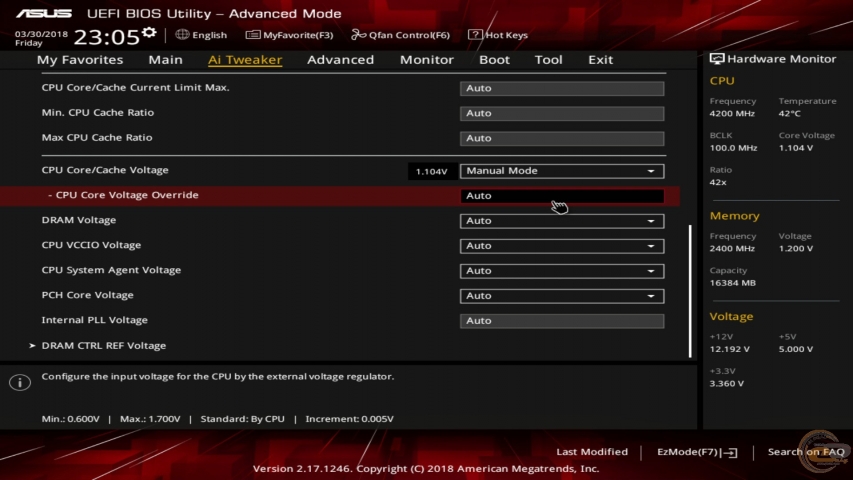Click the 5.000 V reading
The height and width of the screenshot is (480, 853).
coord(796,349)
